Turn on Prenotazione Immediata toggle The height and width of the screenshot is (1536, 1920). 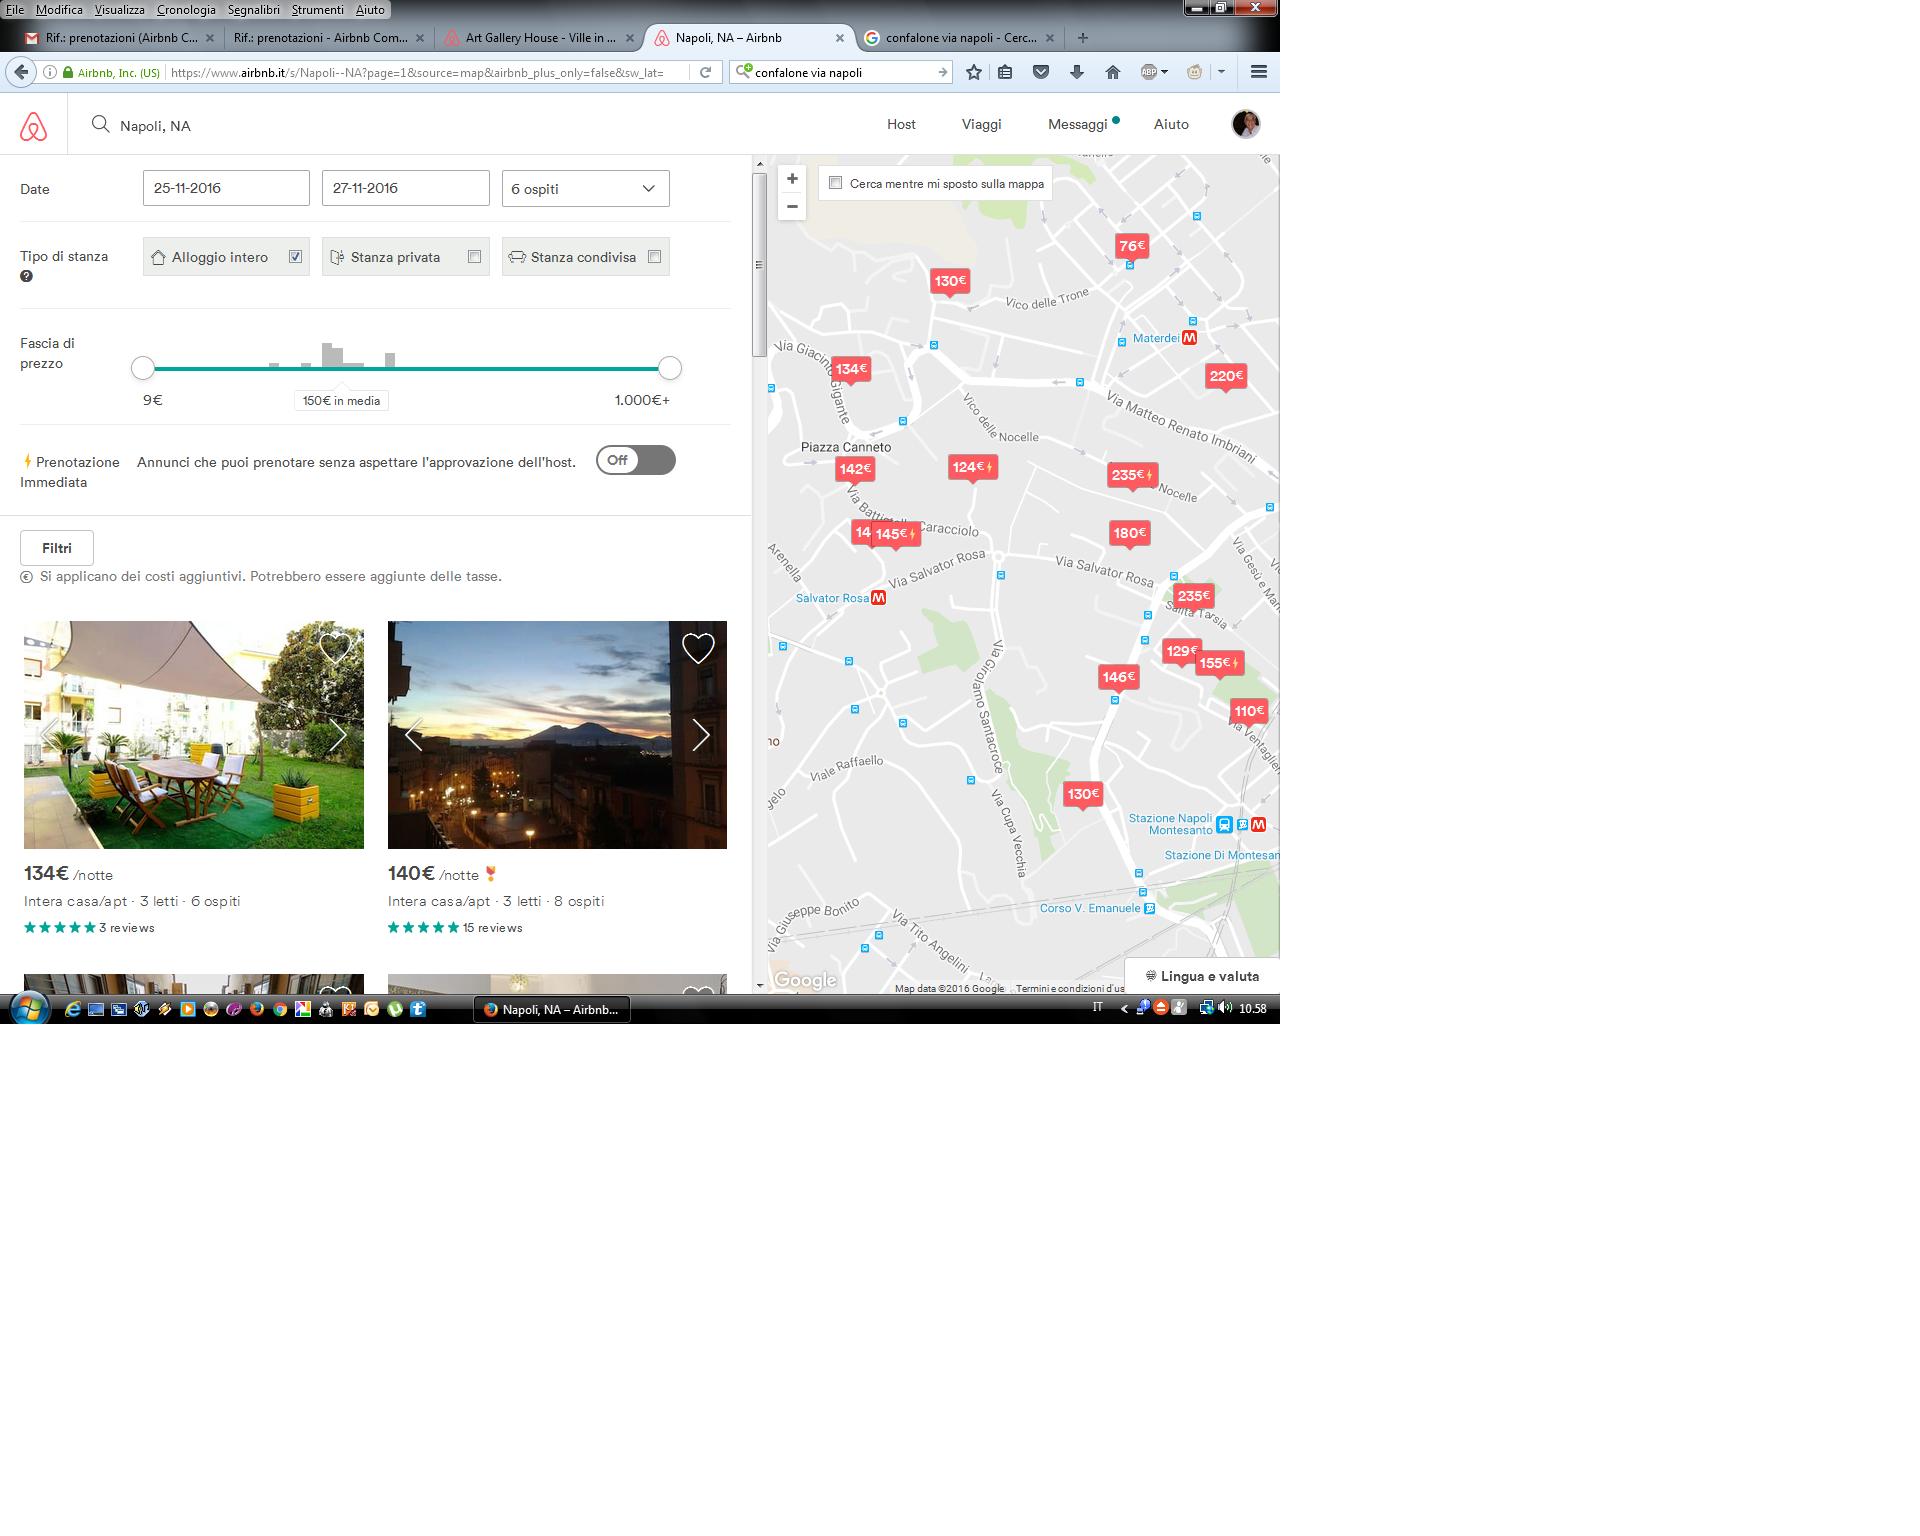(x=636, y=460)
